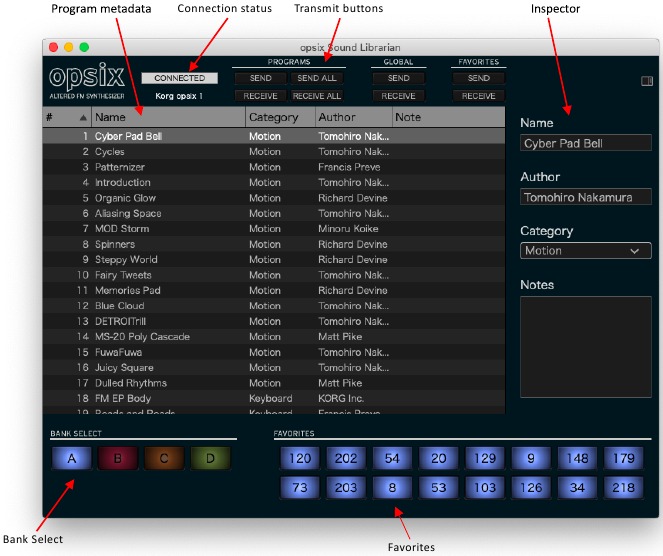Screen dimensions: 663x556
Task: Select program row Steppy World
Action: click(274, 260)
